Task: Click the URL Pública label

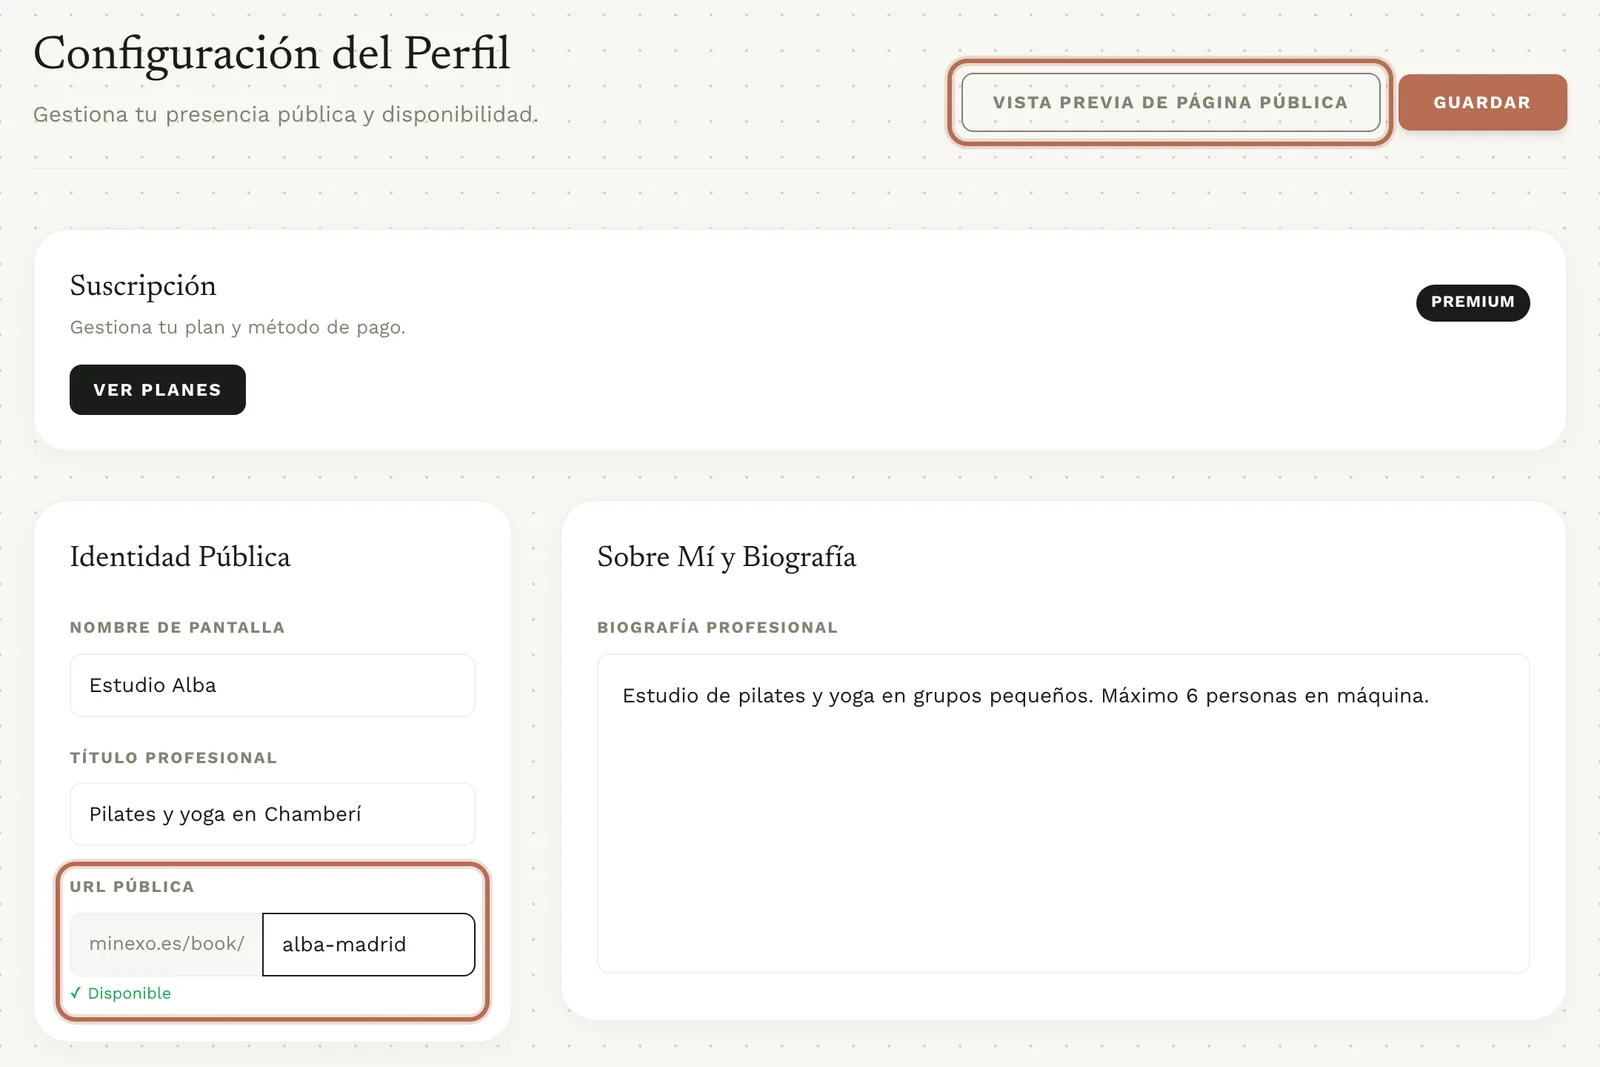Action: 132,887
